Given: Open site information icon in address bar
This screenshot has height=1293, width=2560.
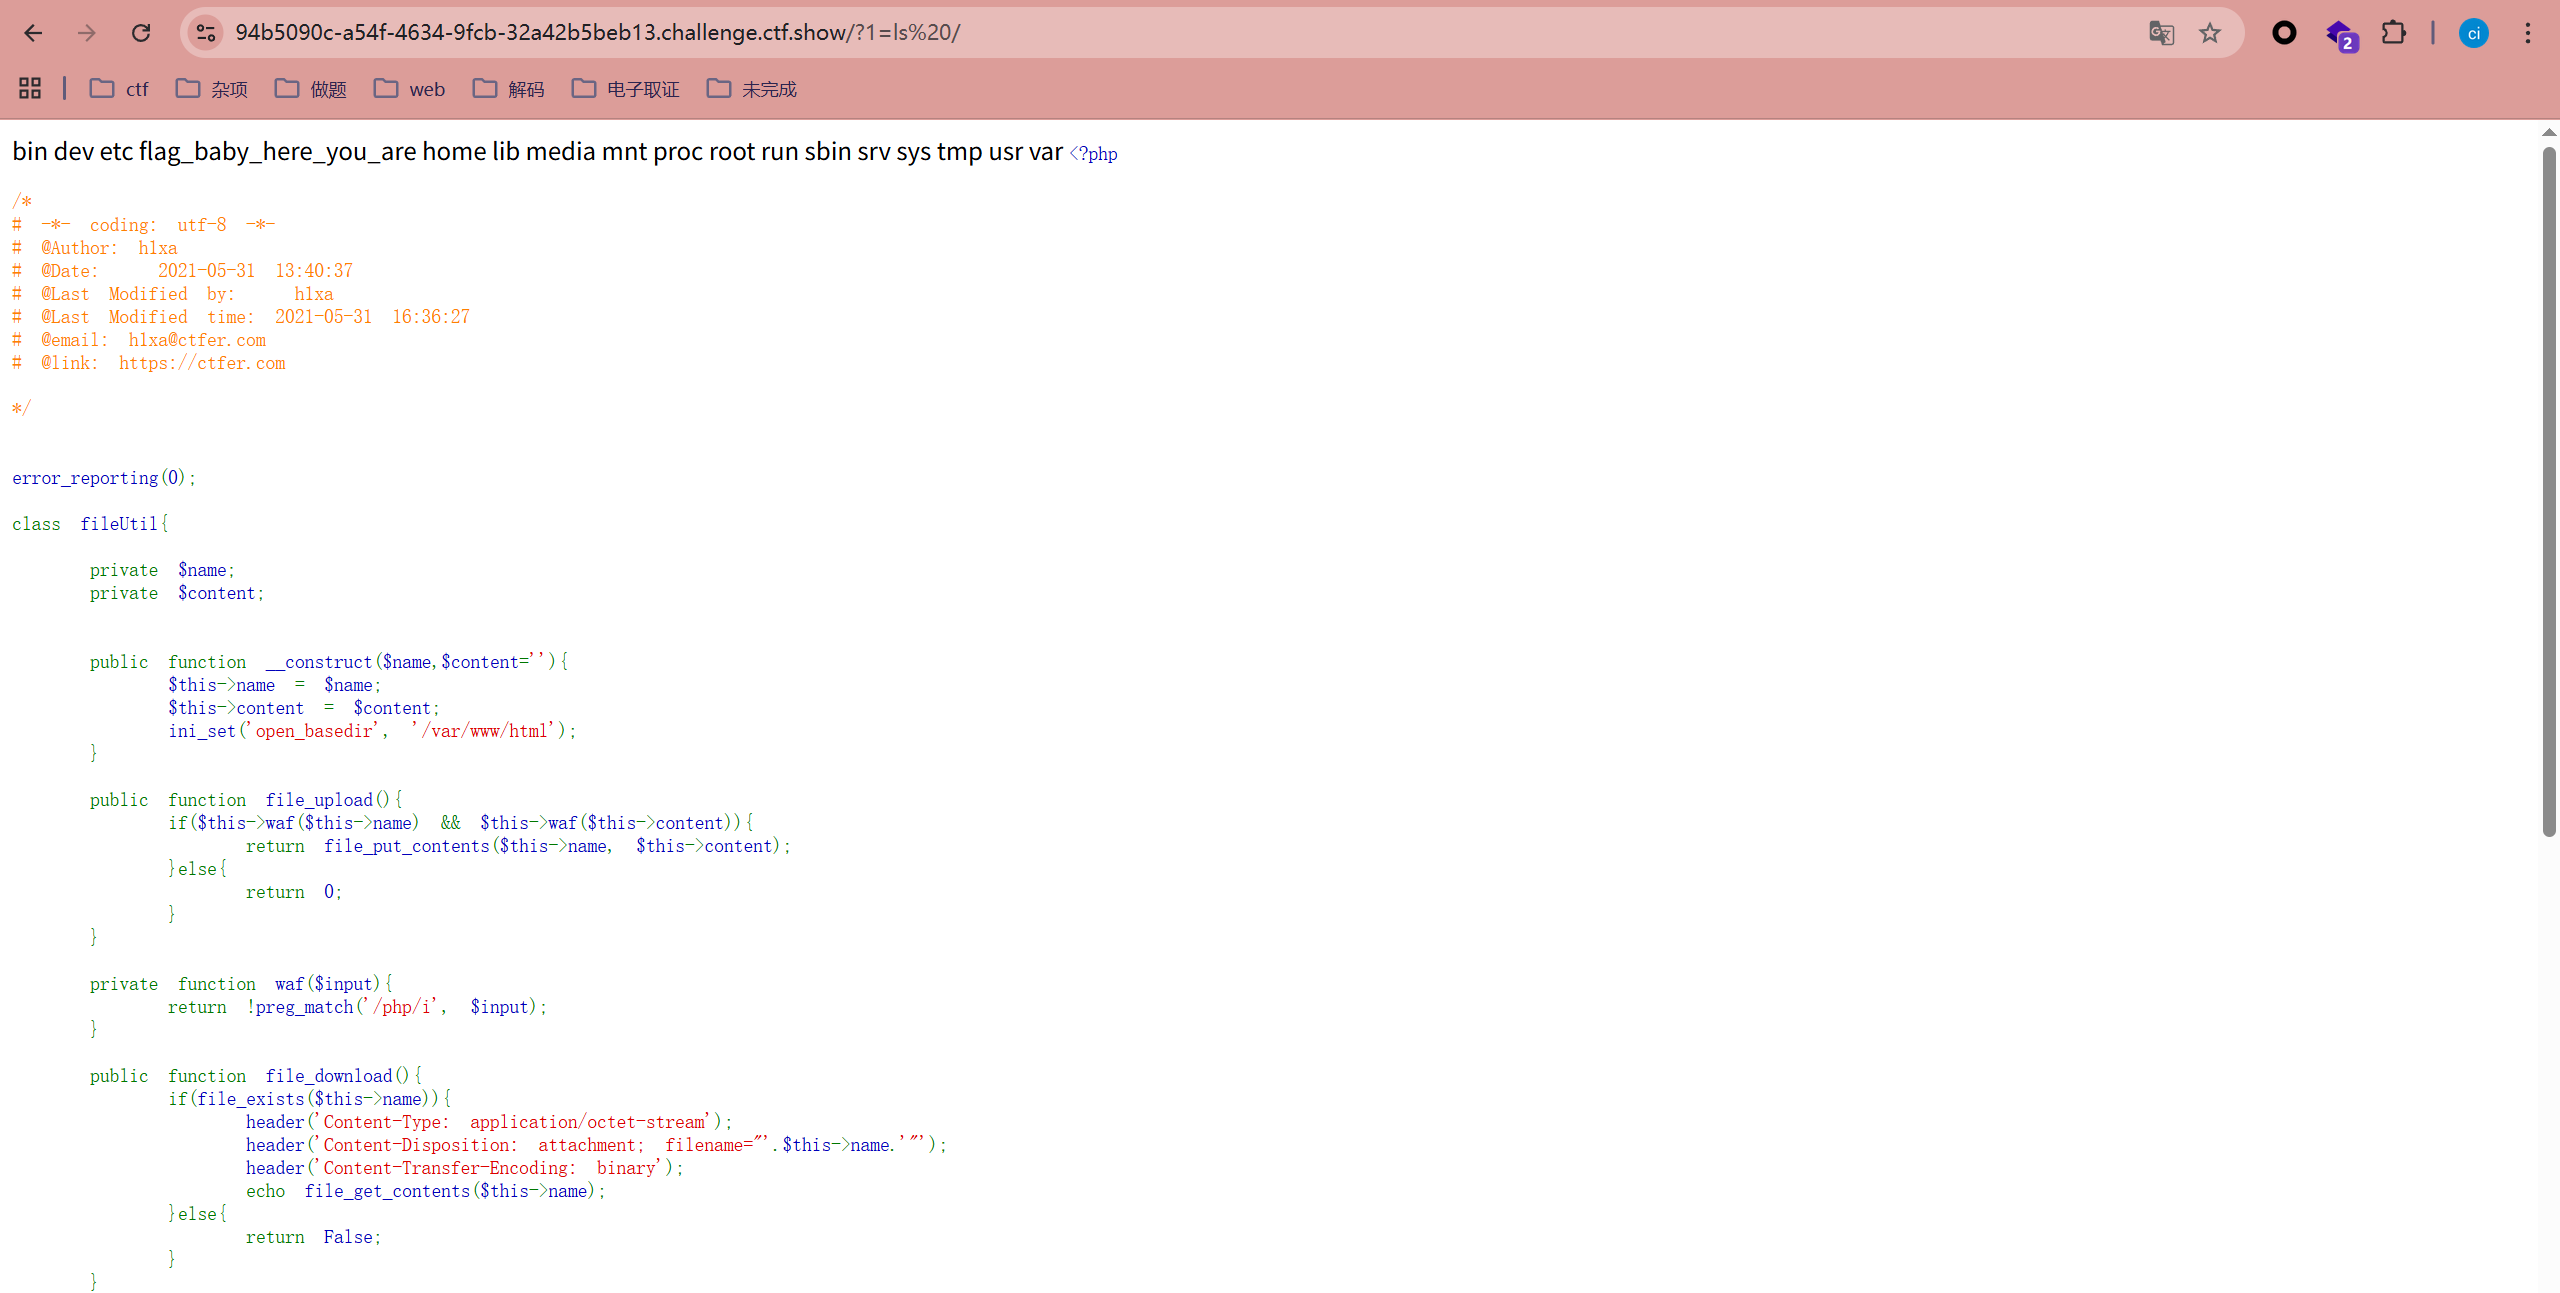Looking at the screenshot, I should click(x=206, y=33).
